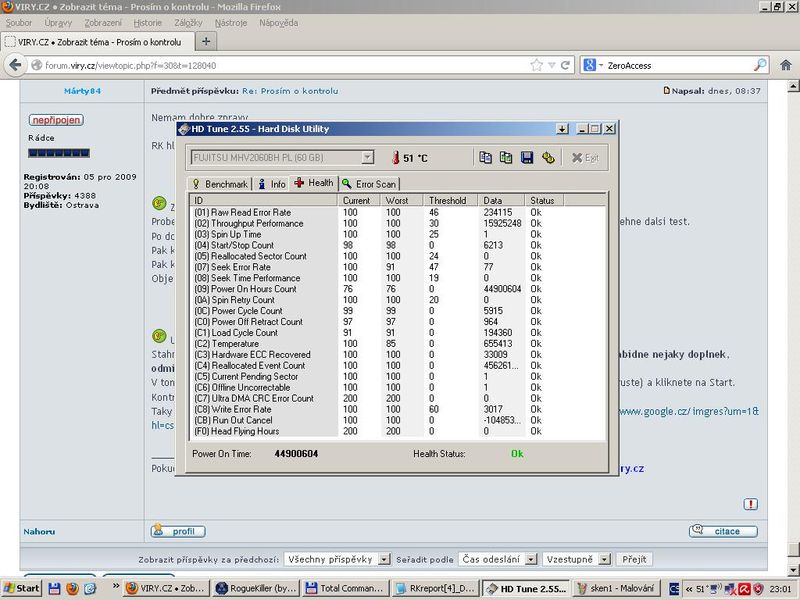The height and width of the screenshot is (600, 800).
Task: Click the search magnifier icon
Action: [760, 65]
